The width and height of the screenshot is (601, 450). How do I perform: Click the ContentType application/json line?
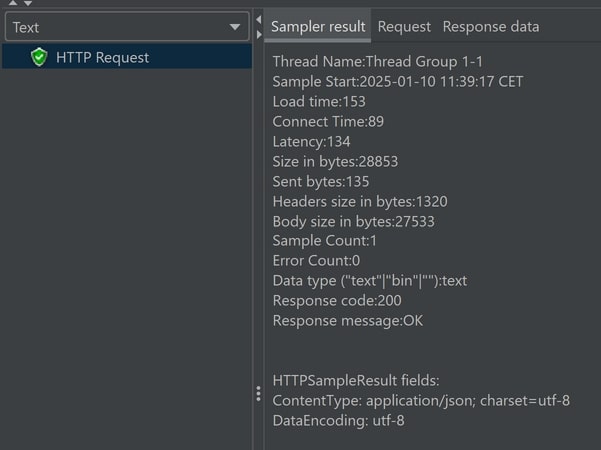pyautogui.click(x=420, y=401)
